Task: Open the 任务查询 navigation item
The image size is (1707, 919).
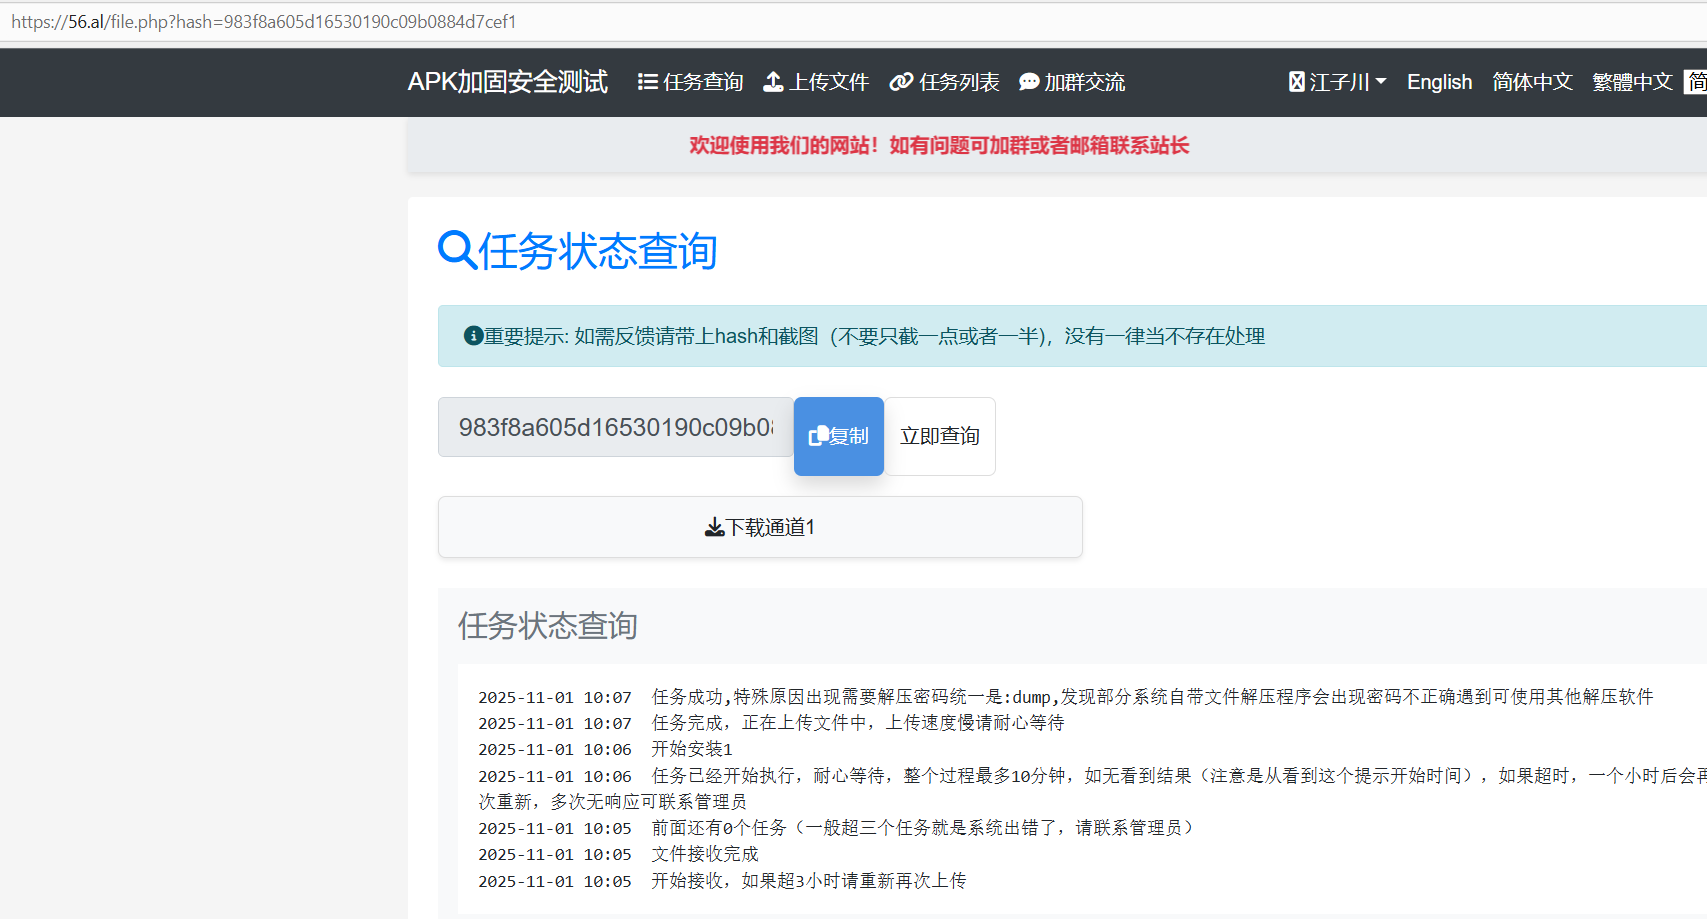Action: coord(691,82)
